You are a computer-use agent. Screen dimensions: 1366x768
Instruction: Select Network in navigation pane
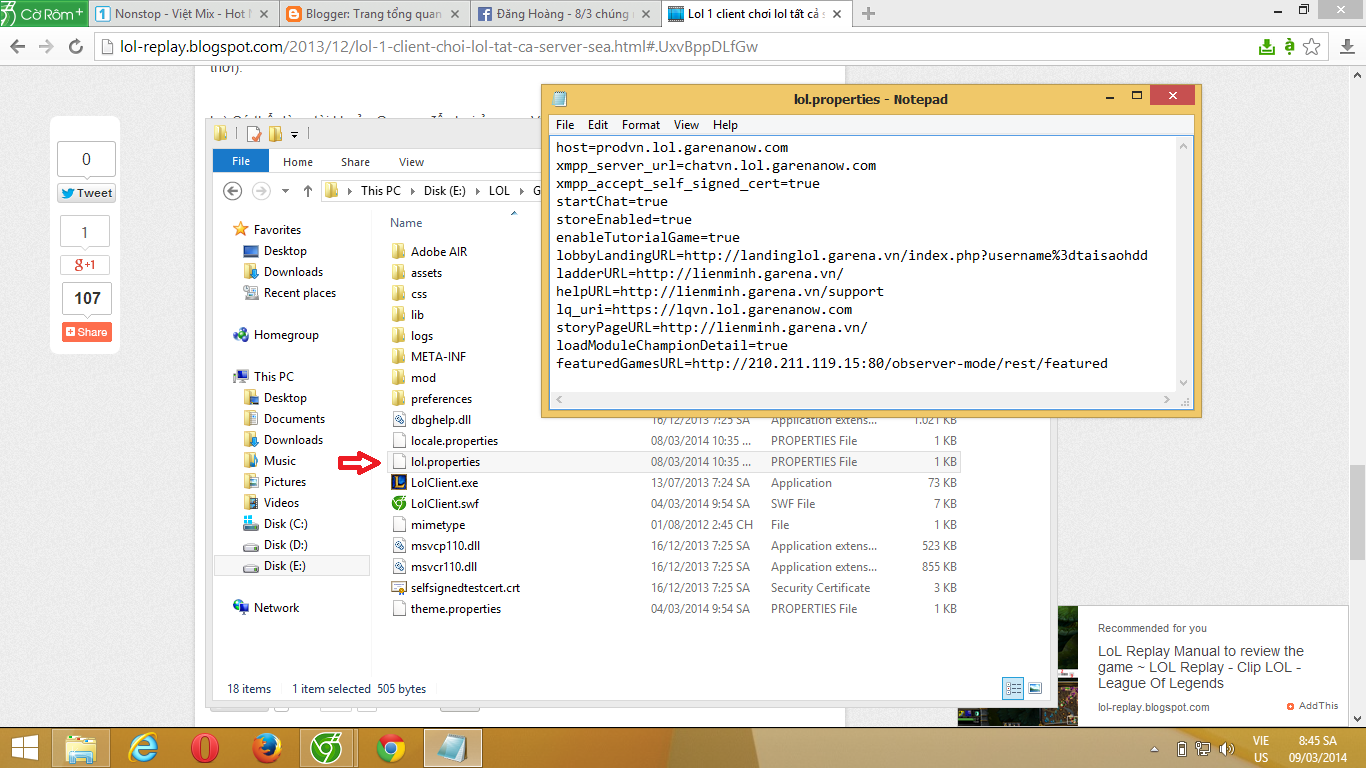(276, 608)
